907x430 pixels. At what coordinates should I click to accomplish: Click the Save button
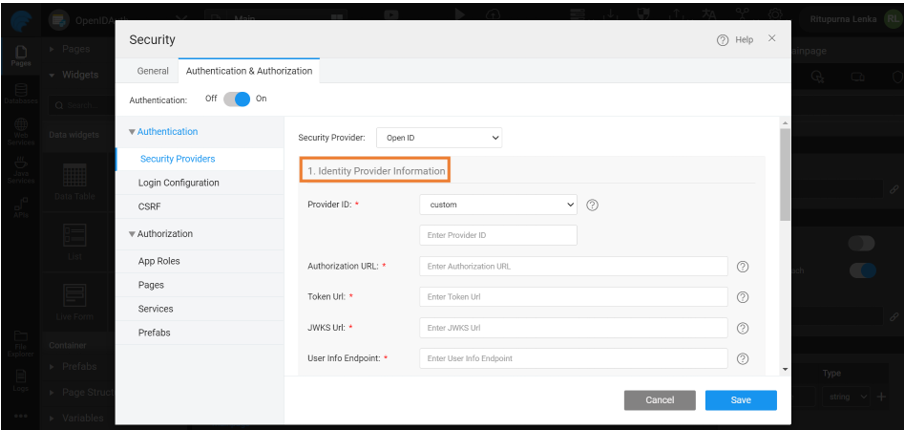coord(740,400)
